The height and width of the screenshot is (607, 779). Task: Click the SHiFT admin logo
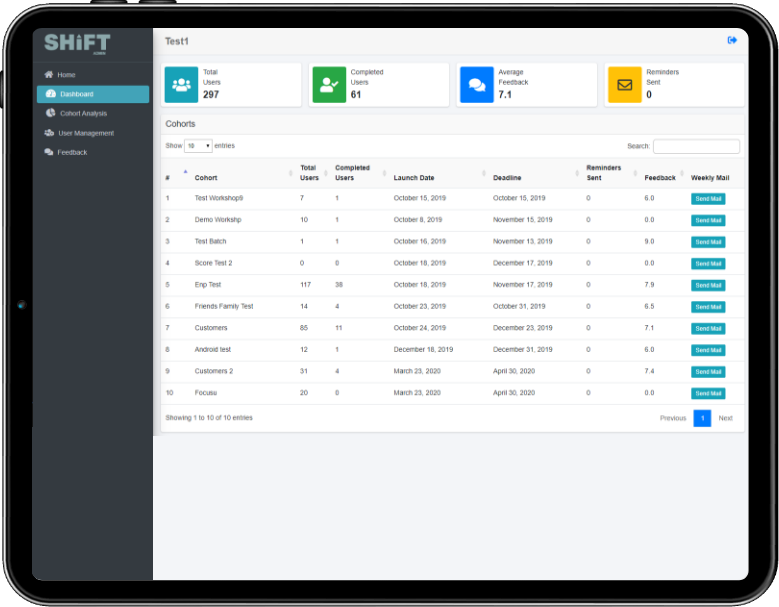[x=77, y=44]
